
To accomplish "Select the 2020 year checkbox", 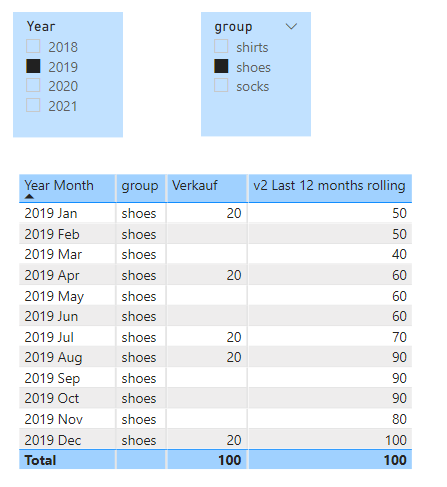I will click(x=33, y=85).
